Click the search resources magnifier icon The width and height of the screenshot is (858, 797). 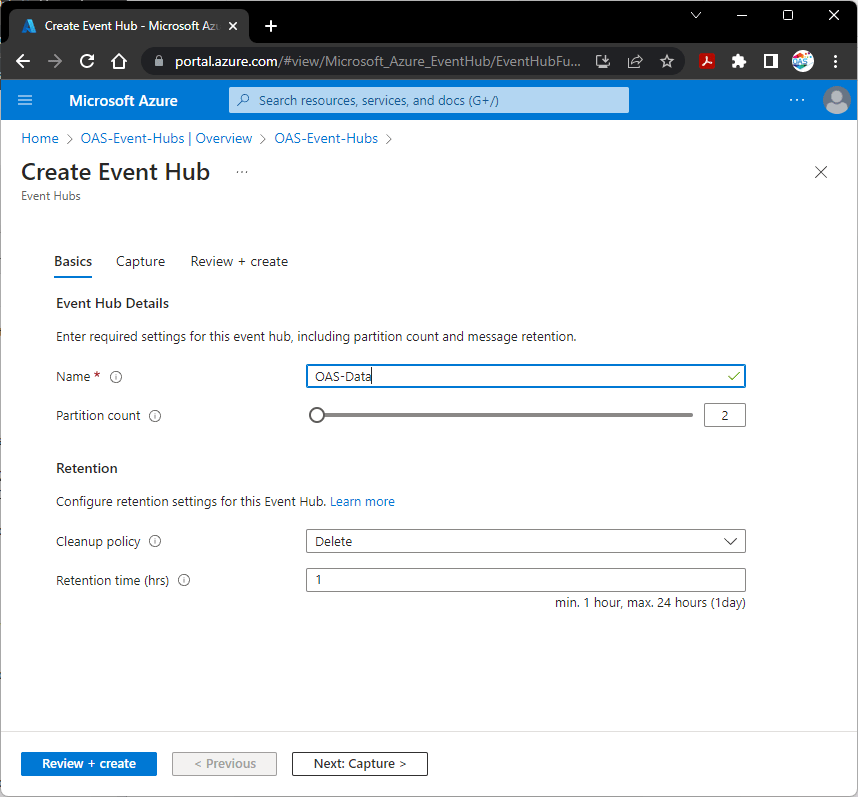tap(243, 100)
